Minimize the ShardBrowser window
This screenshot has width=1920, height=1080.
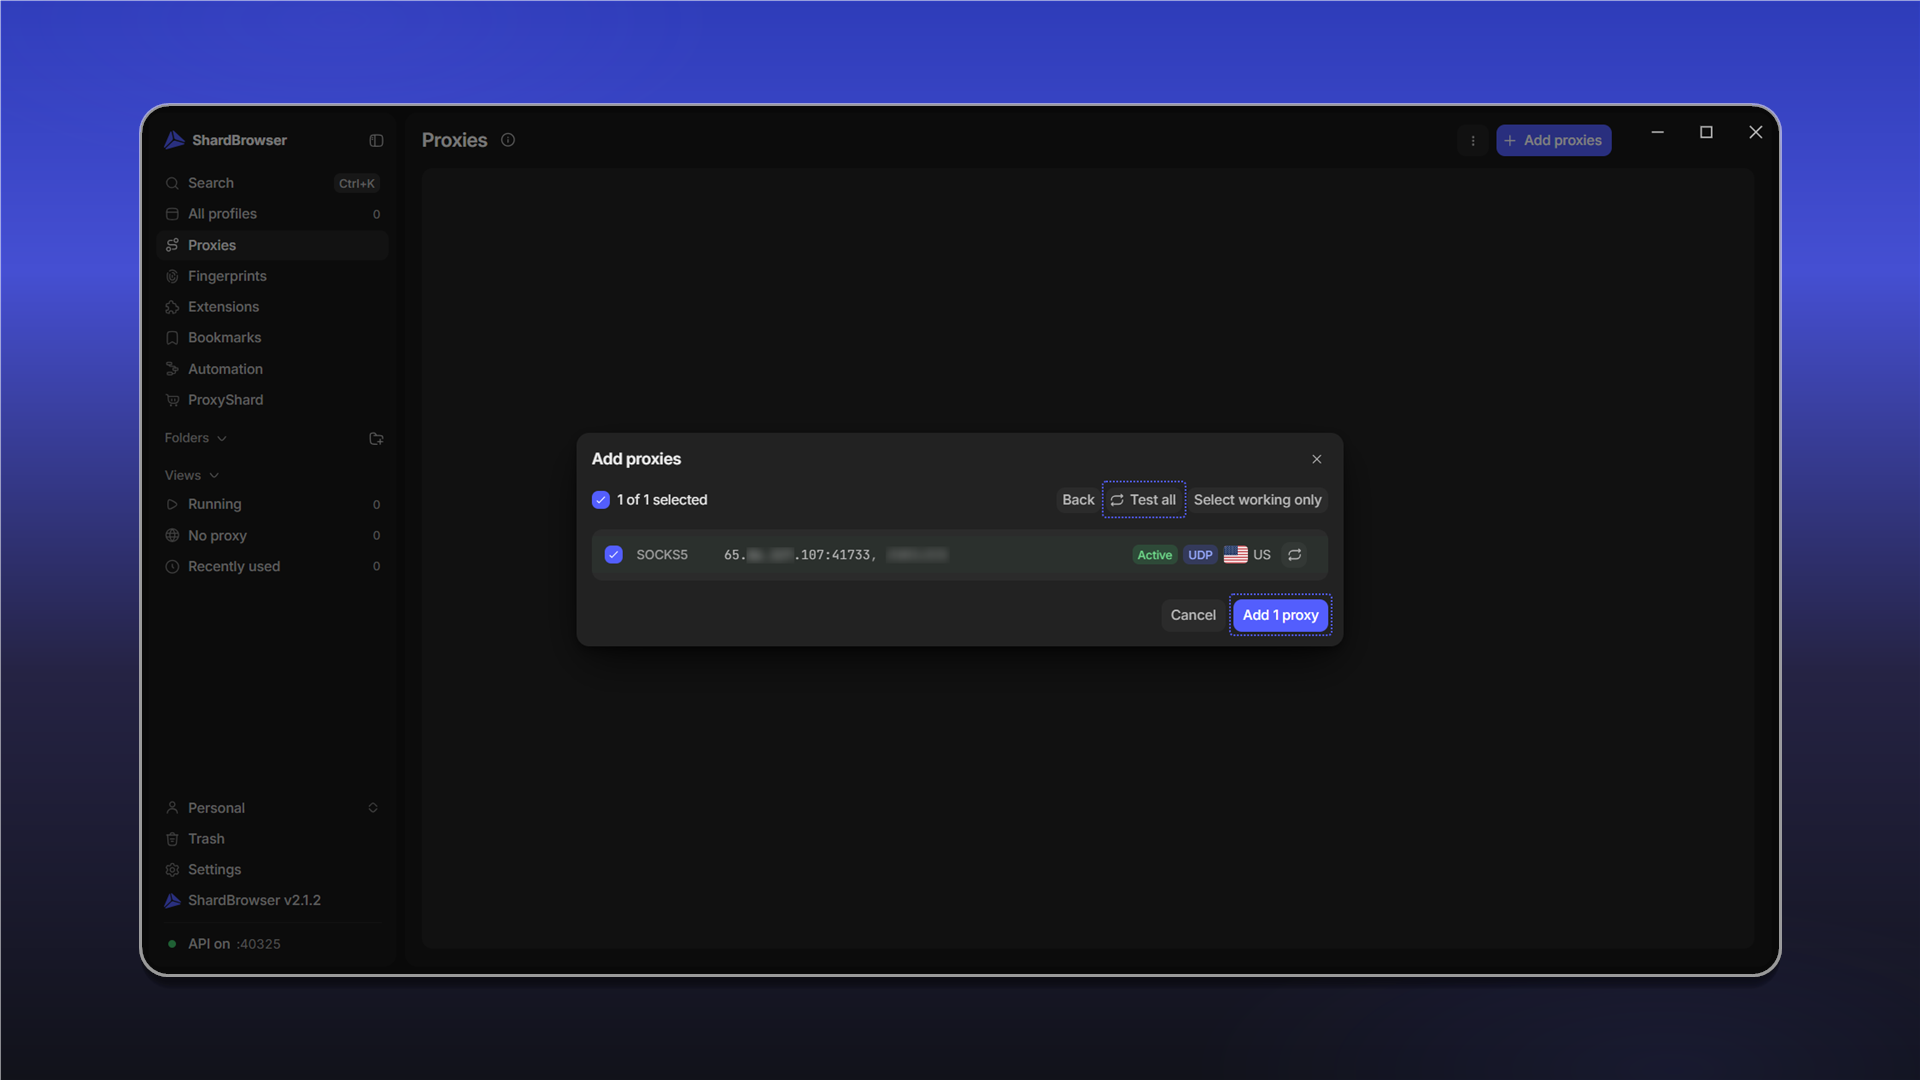tap(1657, 132)
